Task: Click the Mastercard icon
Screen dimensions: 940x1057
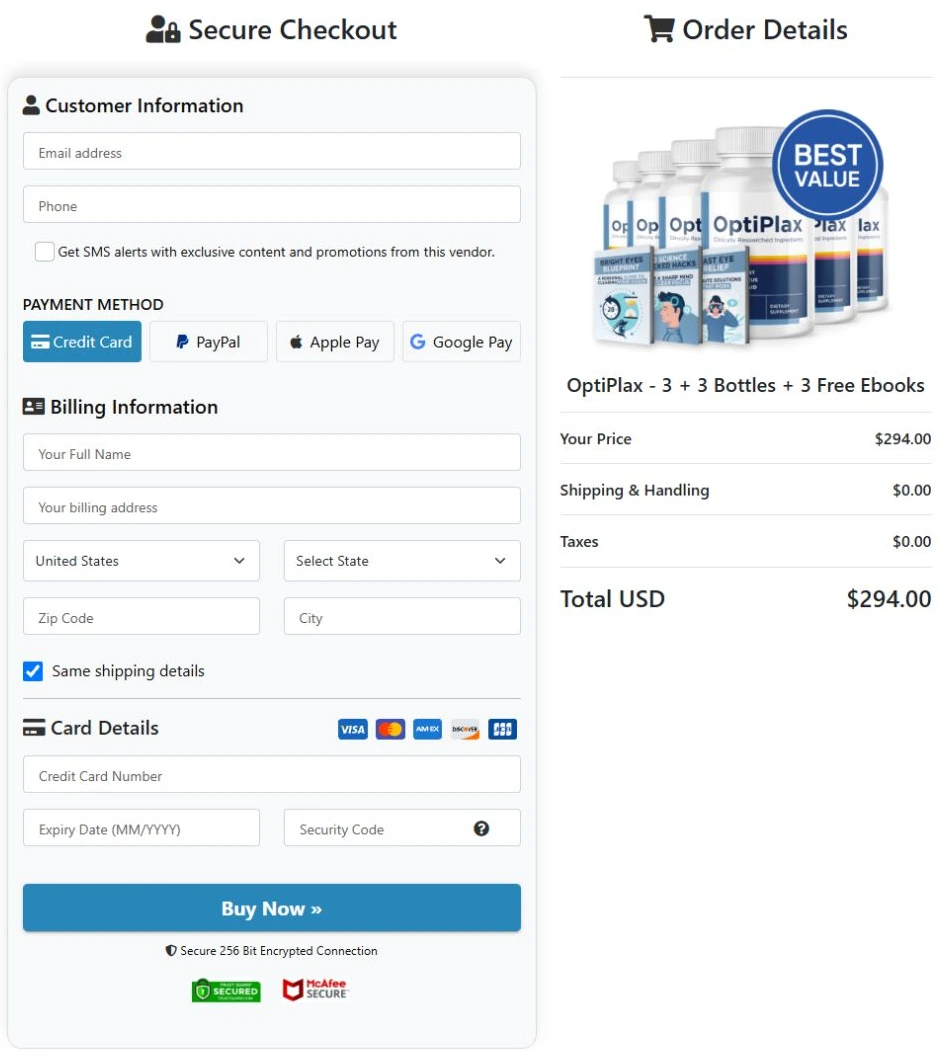Action: 390,729
